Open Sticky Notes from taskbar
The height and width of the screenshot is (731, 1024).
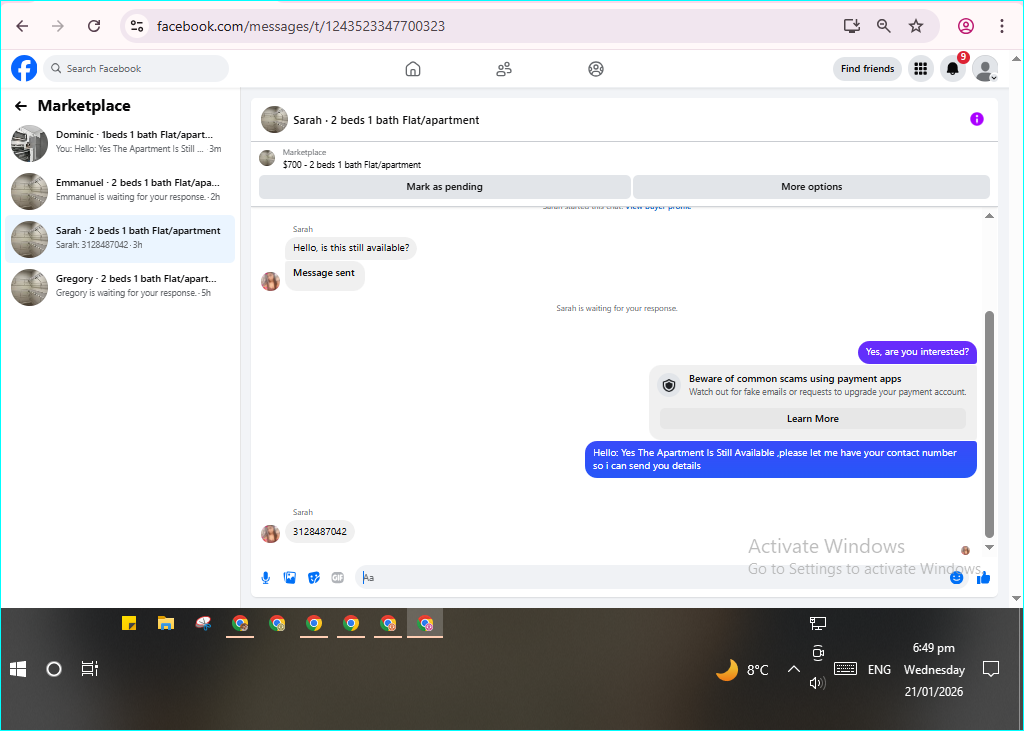pyautogui.click(x=129, y=623)
